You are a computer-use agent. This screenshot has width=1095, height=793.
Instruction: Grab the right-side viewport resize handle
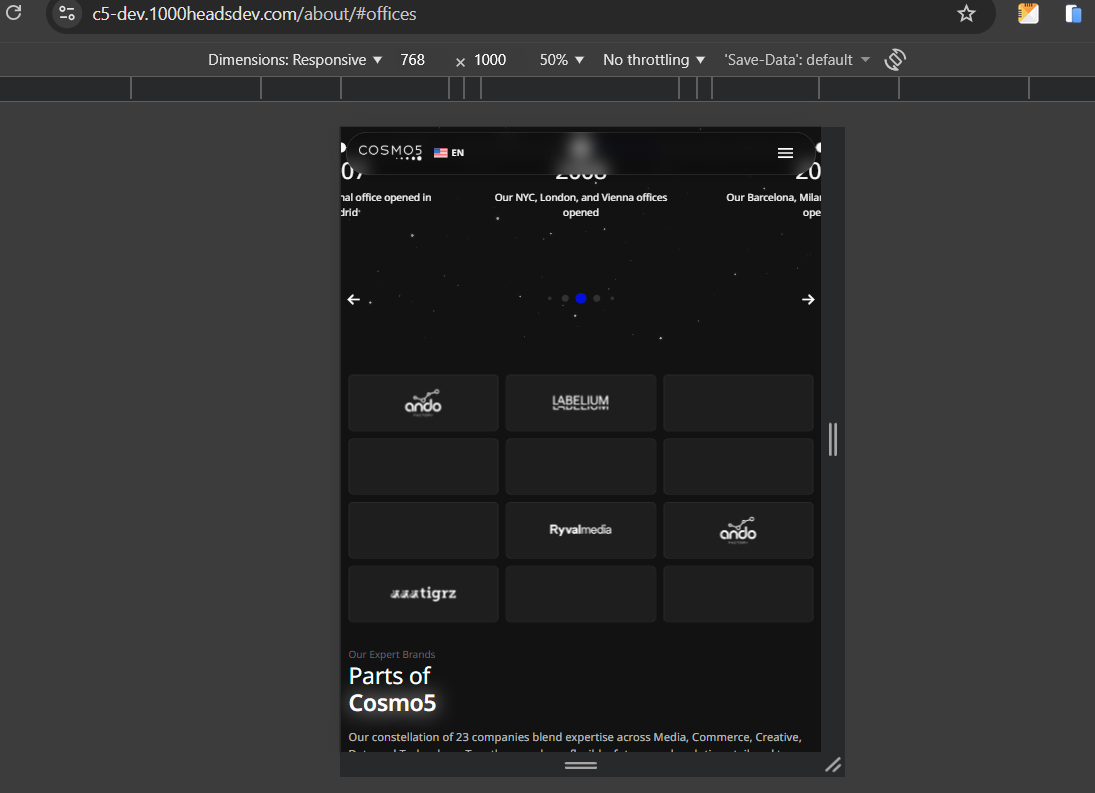(832, 439)
